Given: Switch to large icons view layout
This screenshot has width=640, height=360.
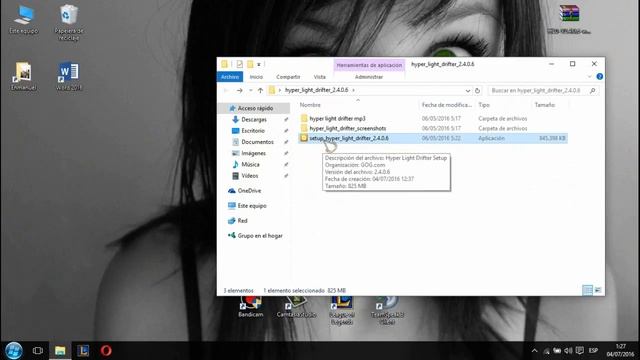Looking at the screenshot, I should 598,290.
